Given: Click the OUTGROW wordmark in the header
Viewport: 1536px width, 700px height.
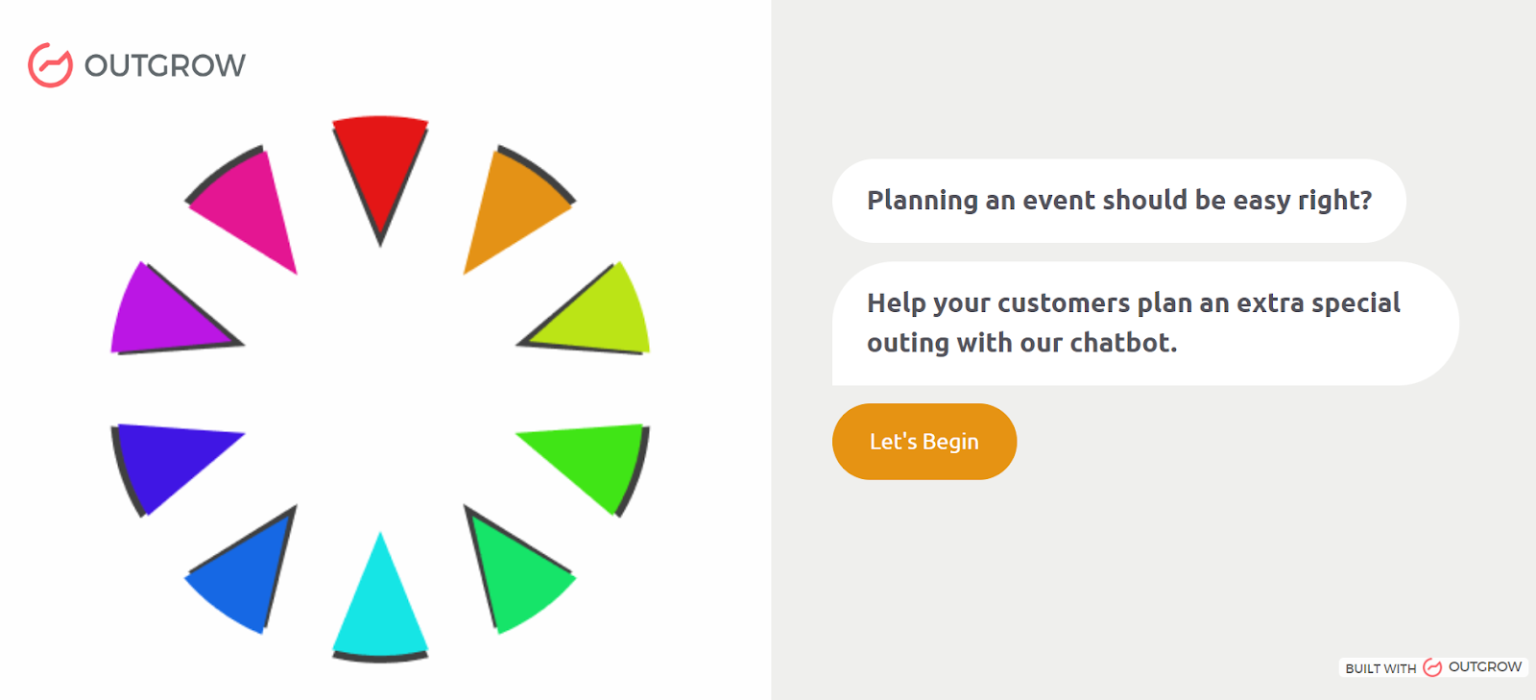Looking at the screenshot, I should pos(165,66).
